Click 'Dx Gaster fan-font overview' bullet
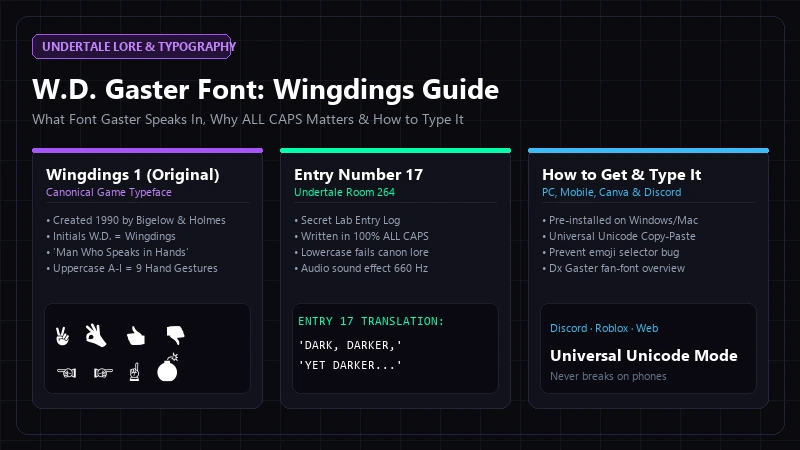This screenshot has height=450, width=800. click(613, 268)
